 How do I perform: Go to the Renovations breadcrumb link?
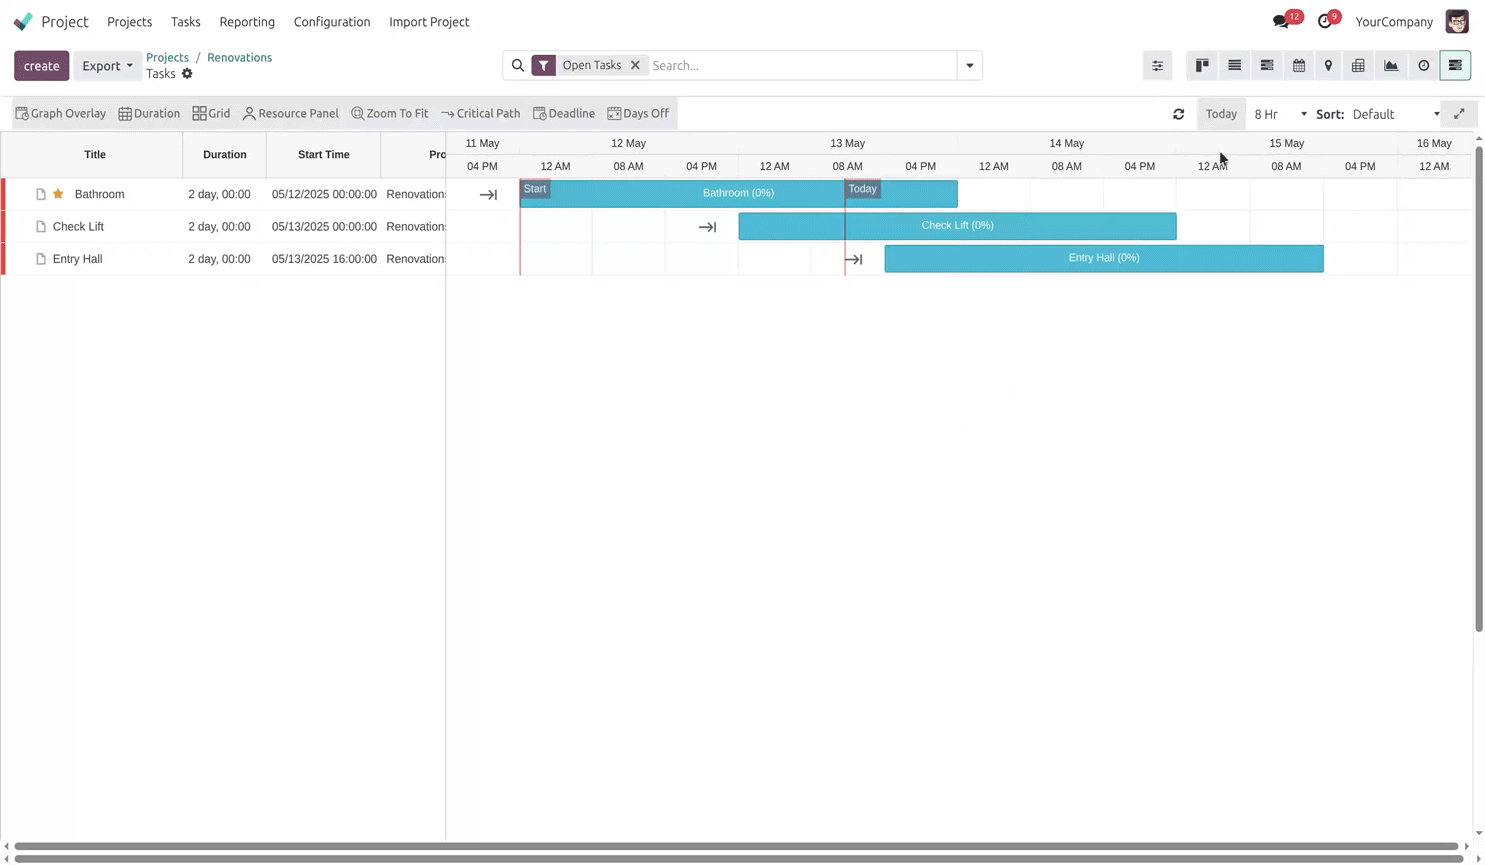coord(239,58)
